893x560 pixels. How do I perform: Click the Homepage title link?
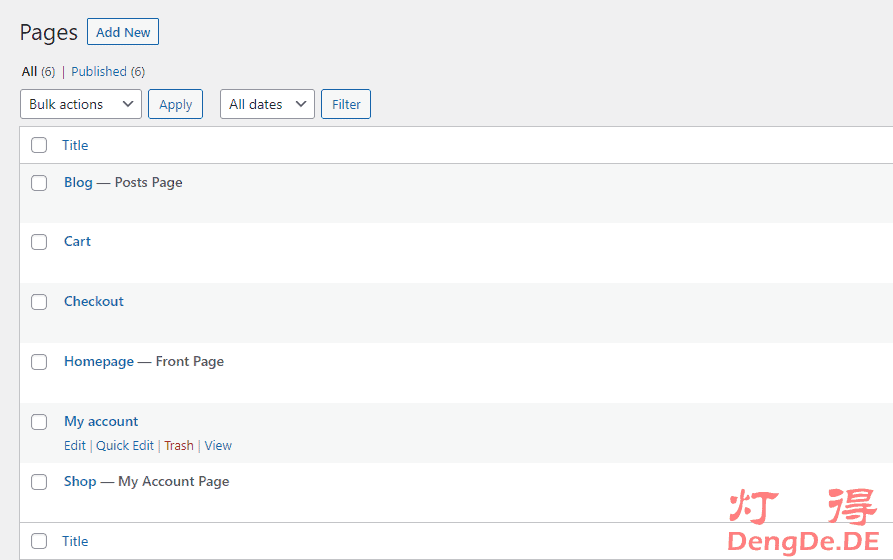coord(99,361)
